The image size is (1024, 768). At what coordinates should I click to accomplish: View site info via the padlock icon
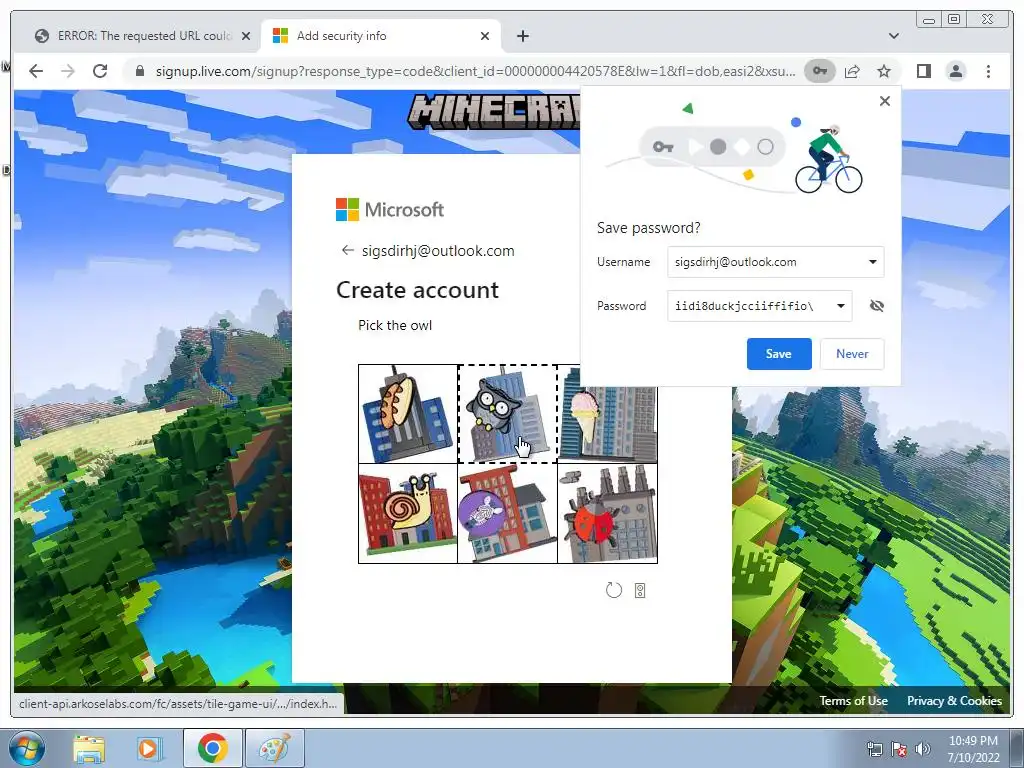(139, 71)
